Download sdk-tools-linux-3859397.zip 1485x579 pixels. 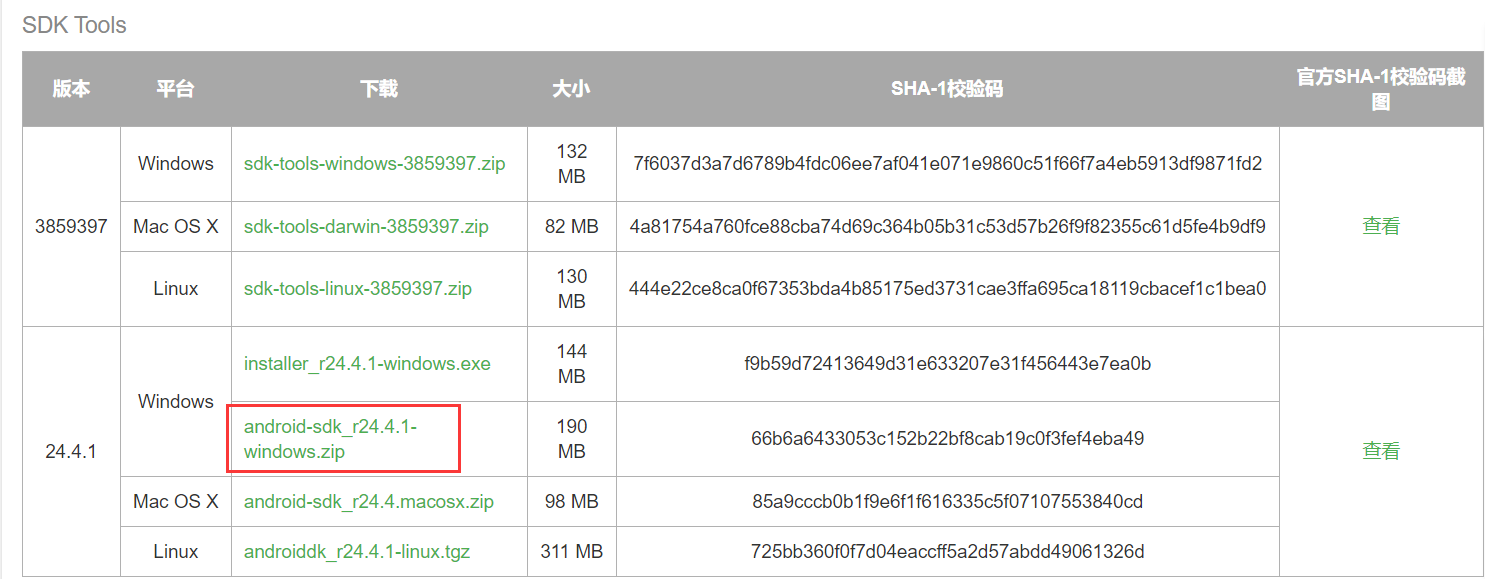tap(358, 289)
